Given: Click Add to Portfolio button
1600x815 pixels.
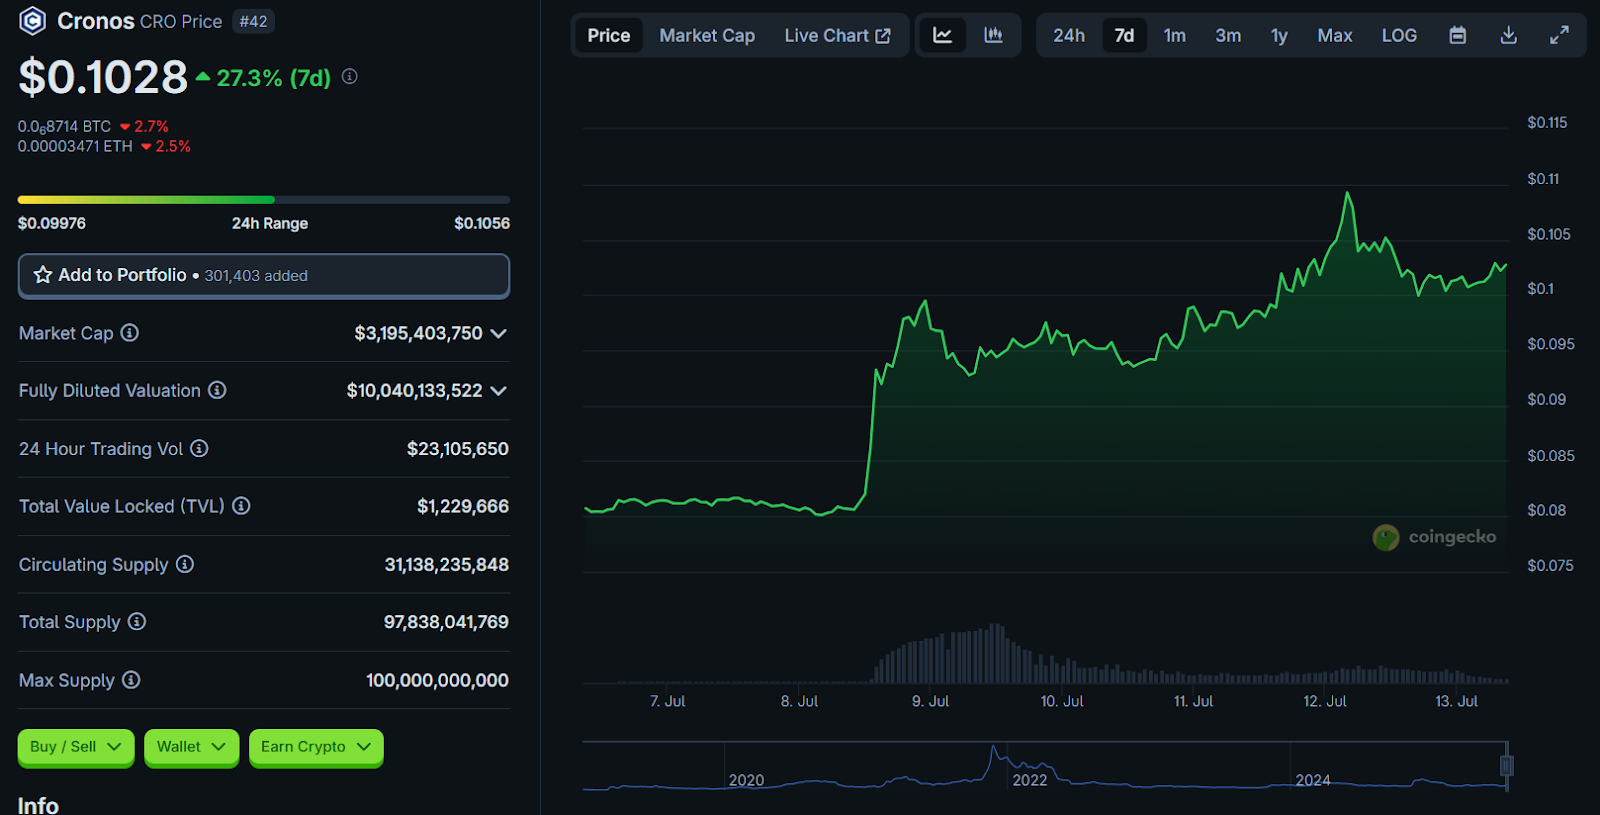Looking at the screenshot, I should (264, 275).
